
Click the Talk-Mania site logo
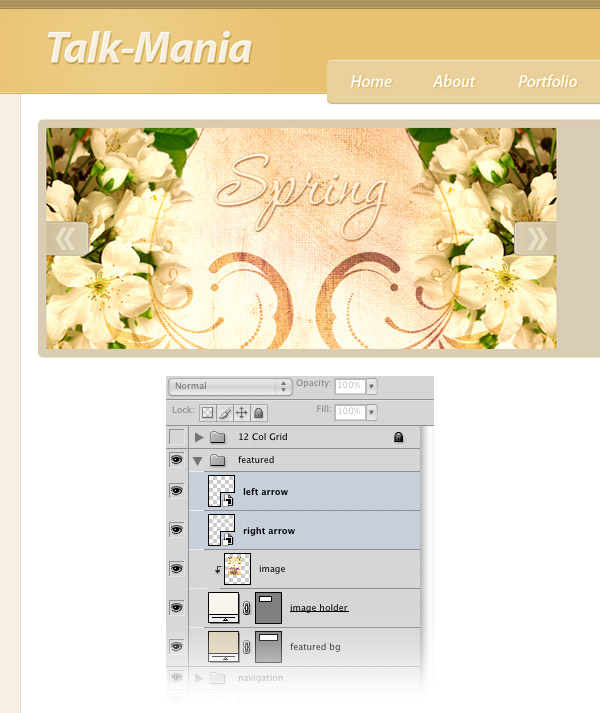pos(150,47)
